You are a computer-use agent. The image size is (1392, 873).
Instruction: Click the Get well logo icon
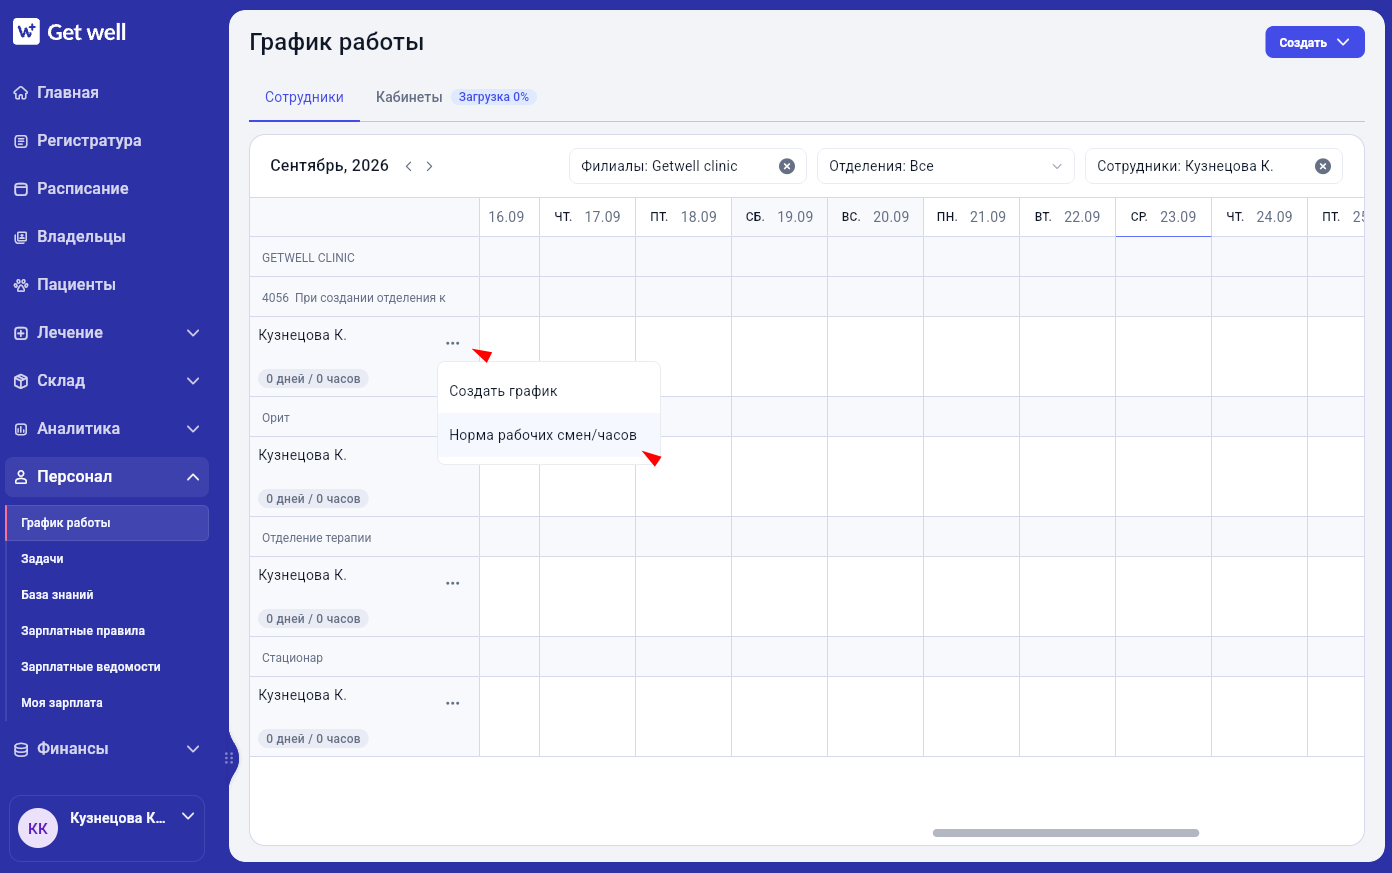tap(26, 32)
